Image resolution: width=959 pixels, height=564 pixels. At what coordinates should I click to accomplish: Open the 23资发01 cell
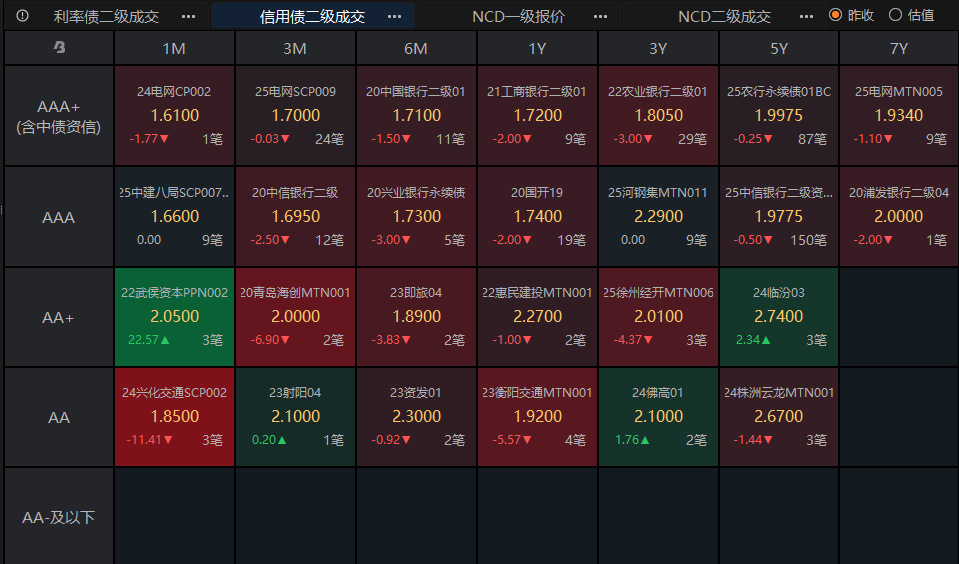[x=417, y=417]
